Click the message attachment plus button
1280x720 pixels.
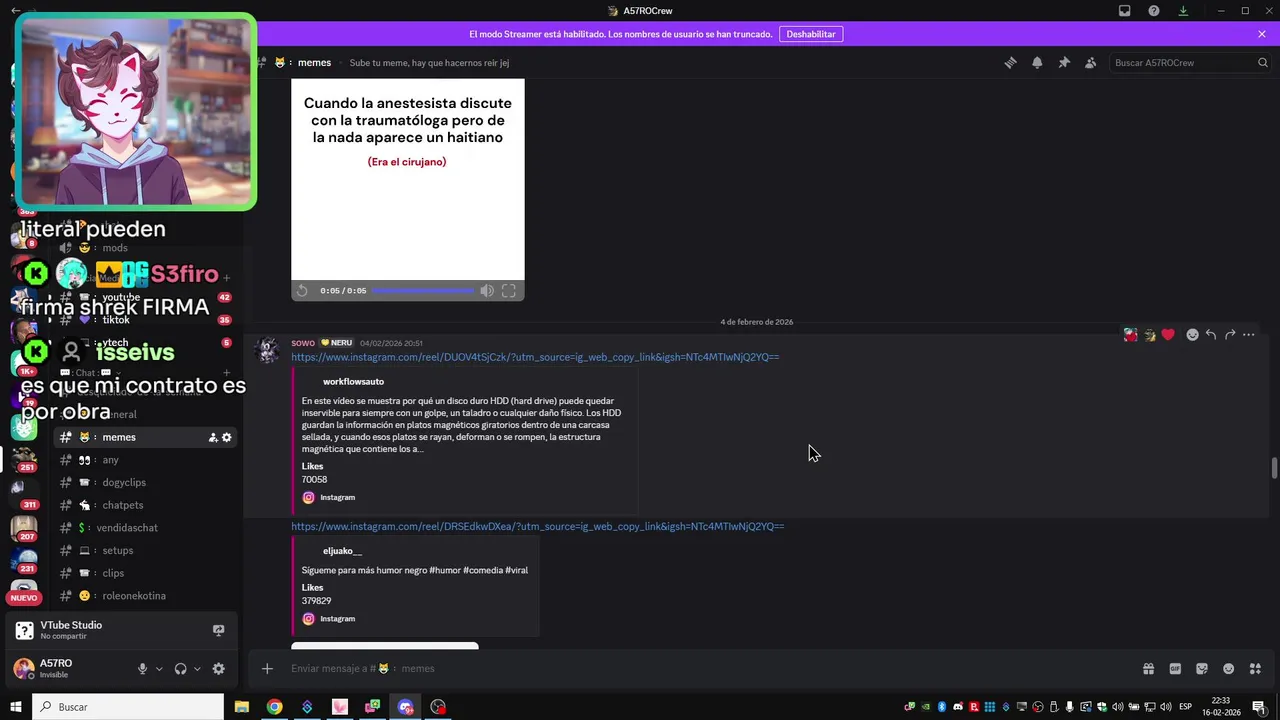267,669
